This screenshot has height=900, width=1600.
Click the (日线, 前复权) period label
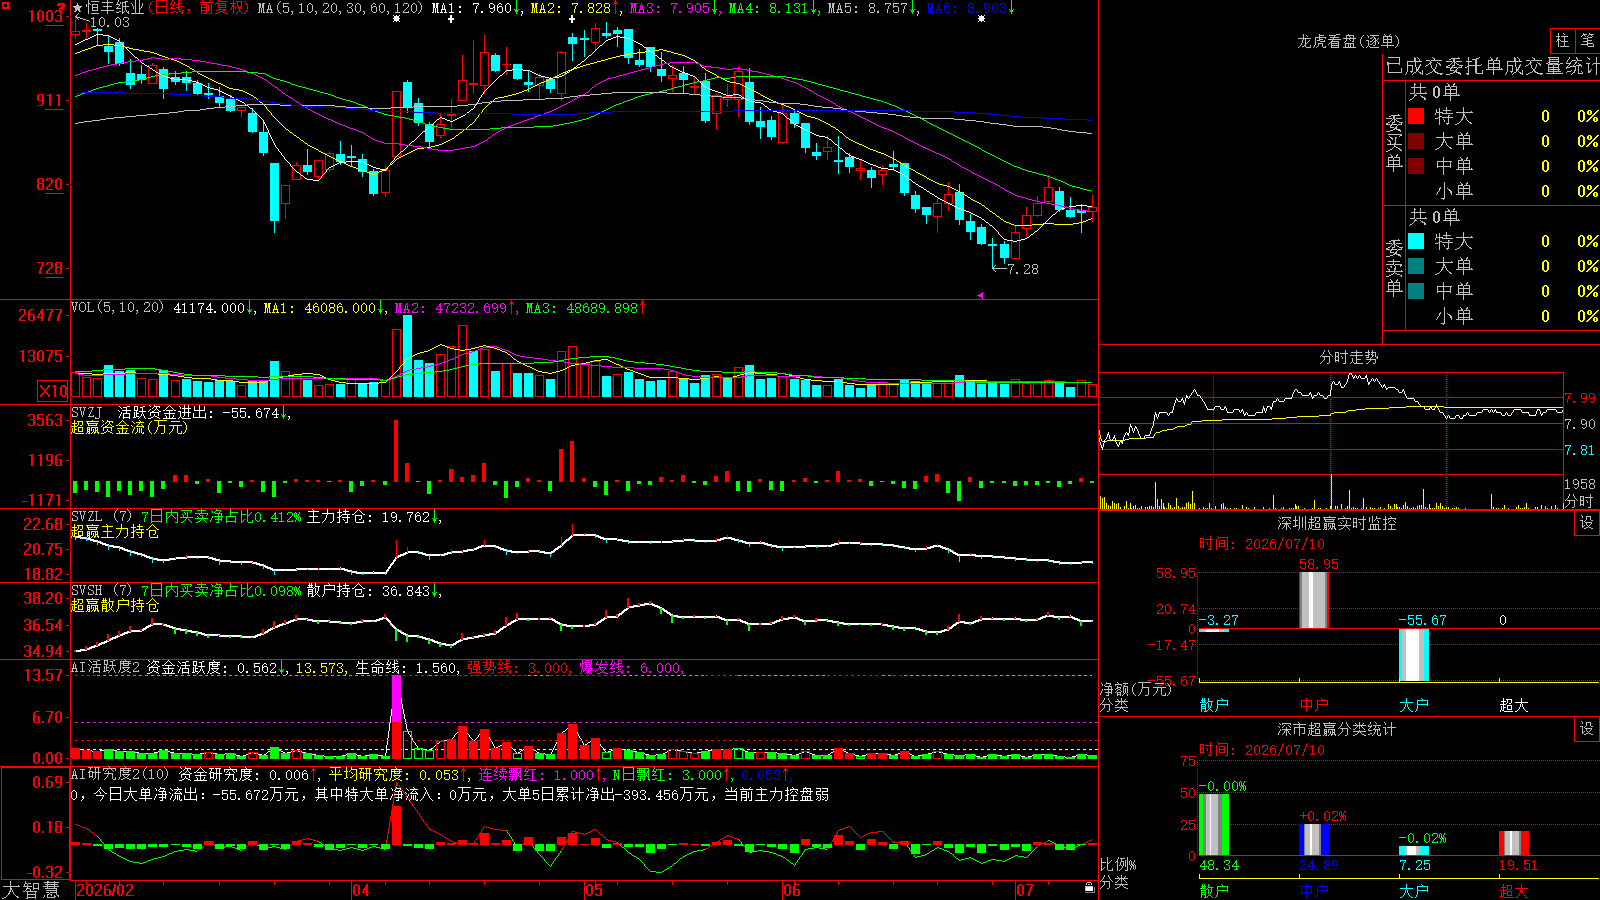(x=198, y=8)
